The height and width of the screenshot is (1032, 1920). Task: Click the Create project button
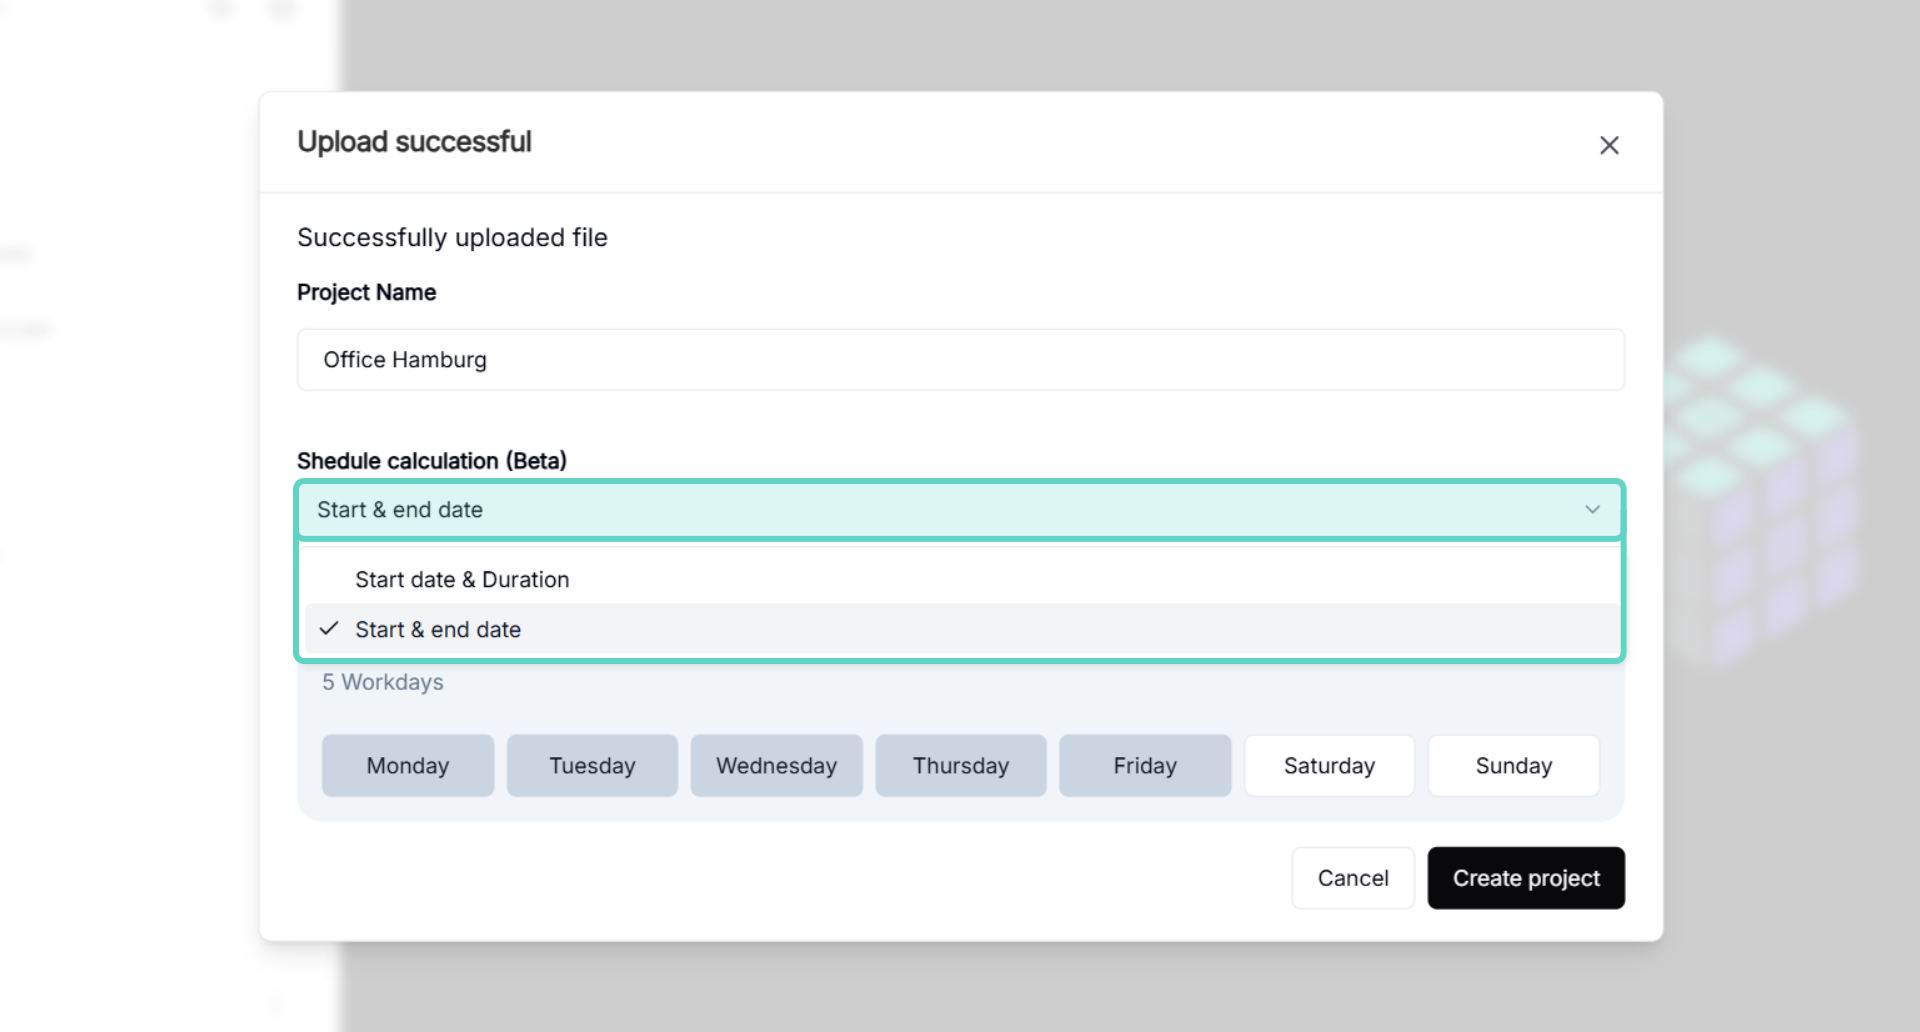1525,878
